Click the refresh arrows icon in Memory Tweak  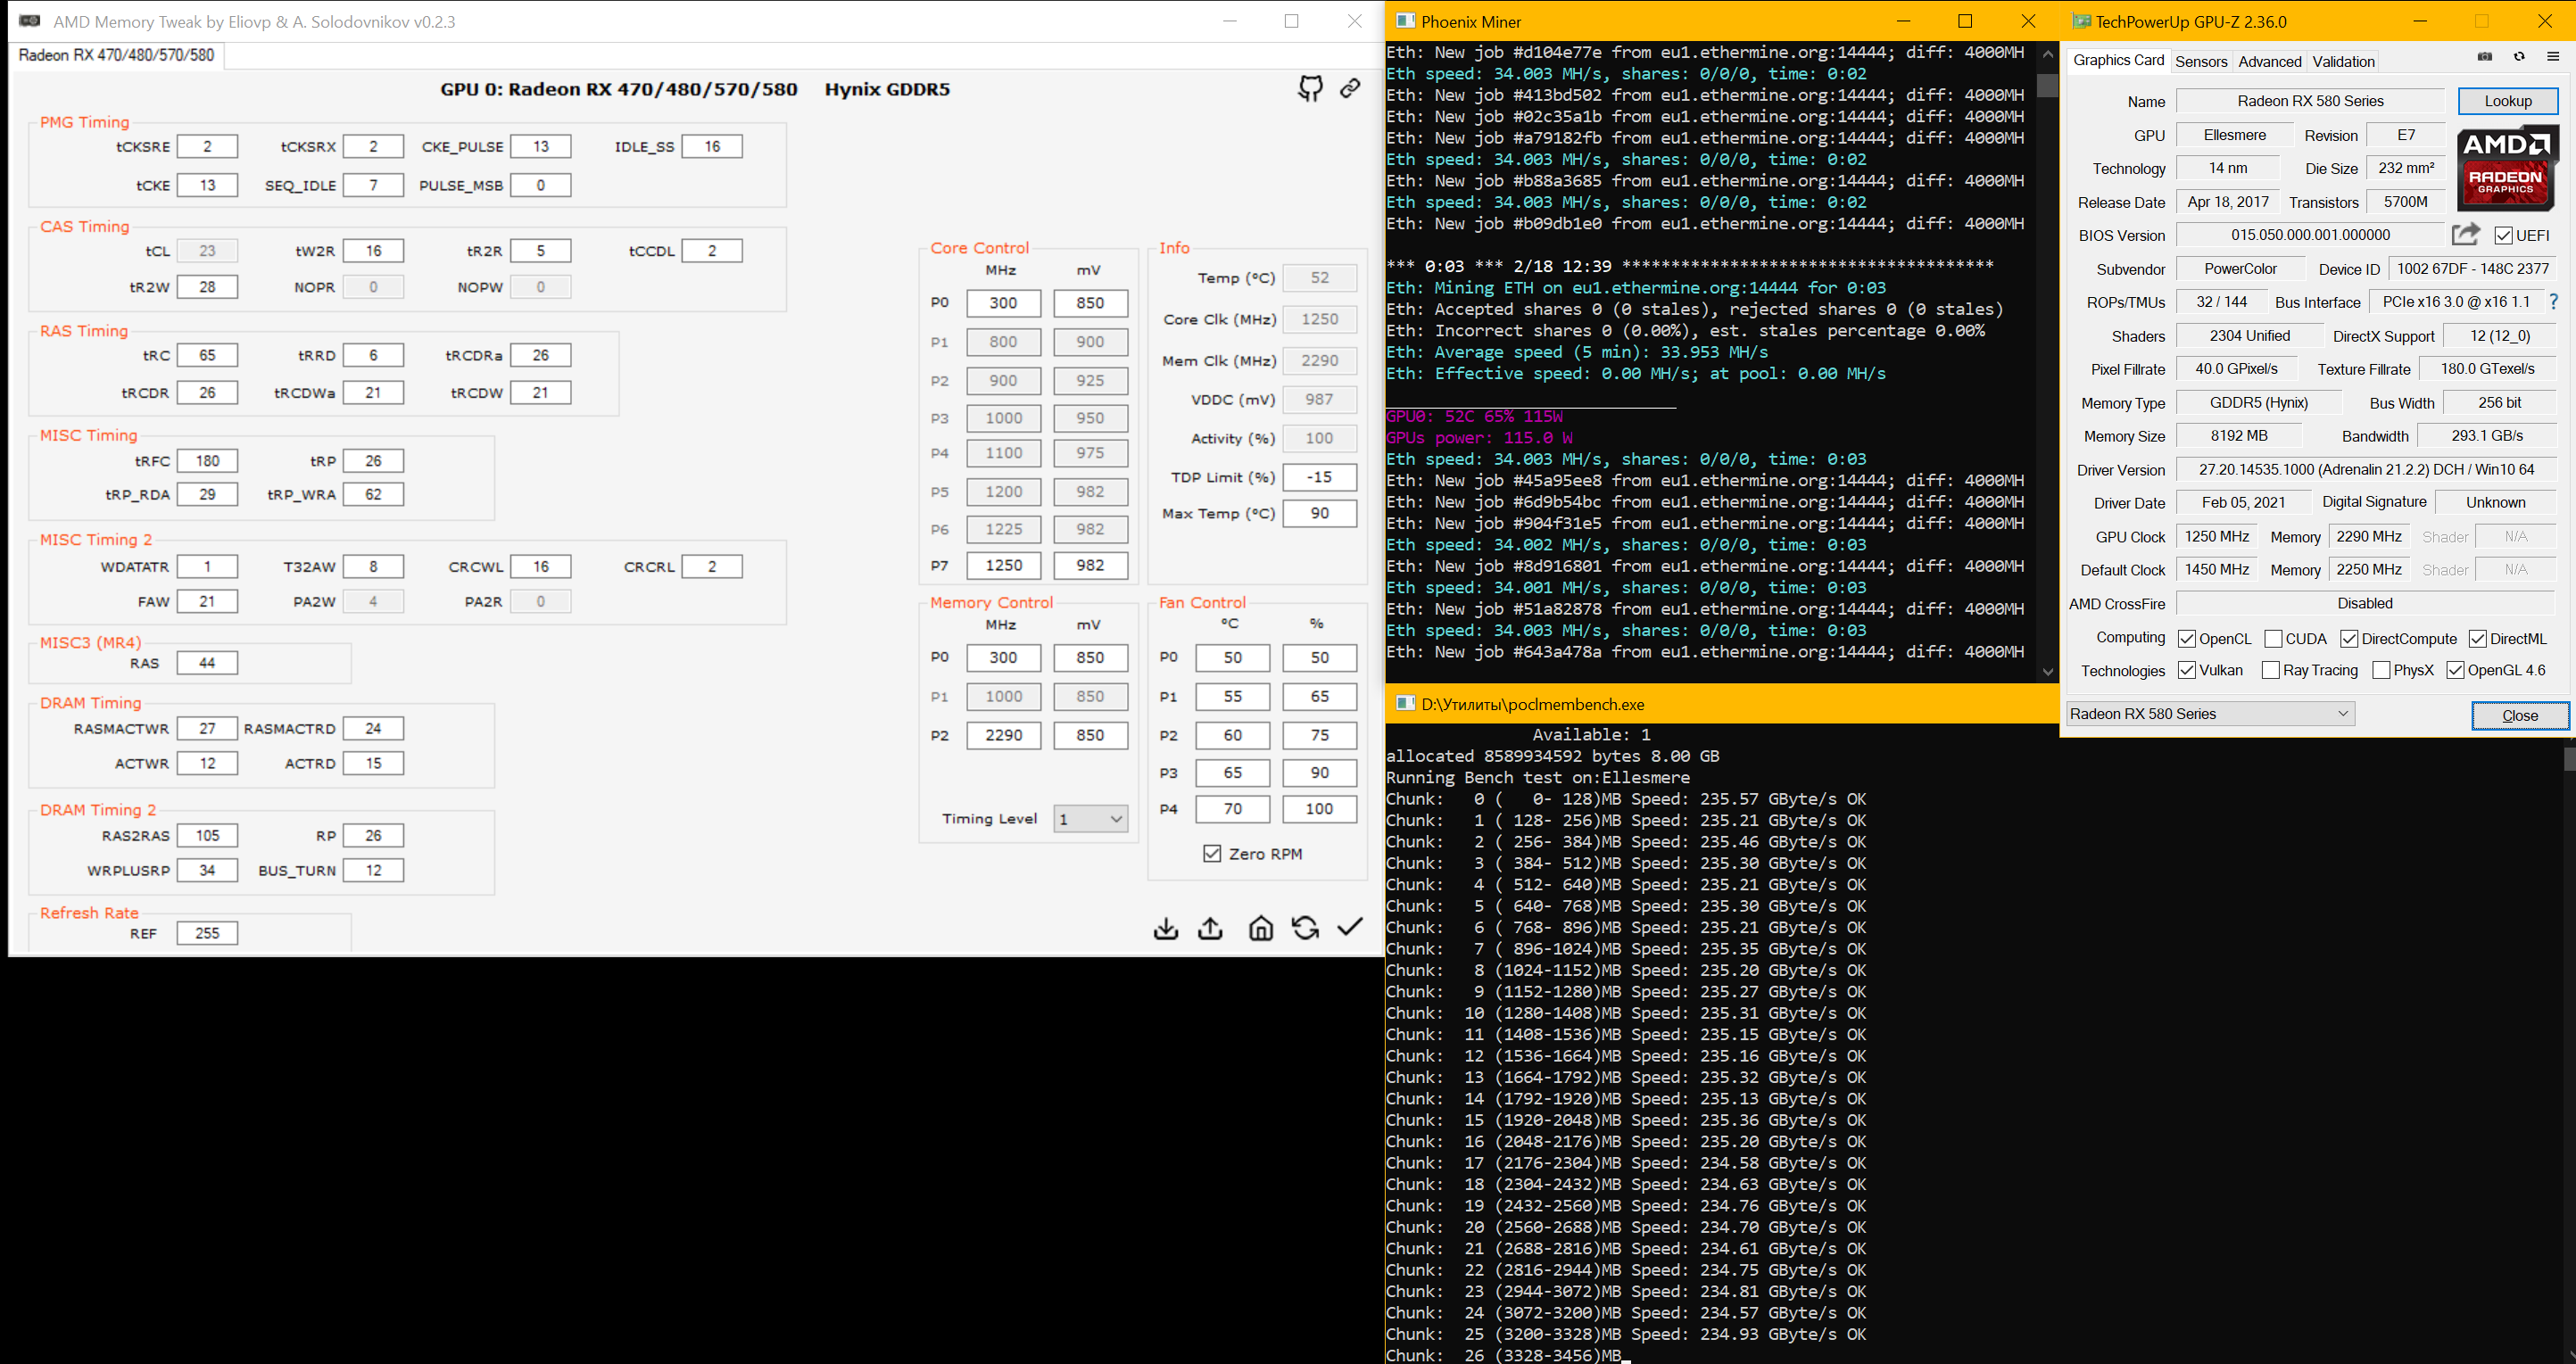(1305, 929)
